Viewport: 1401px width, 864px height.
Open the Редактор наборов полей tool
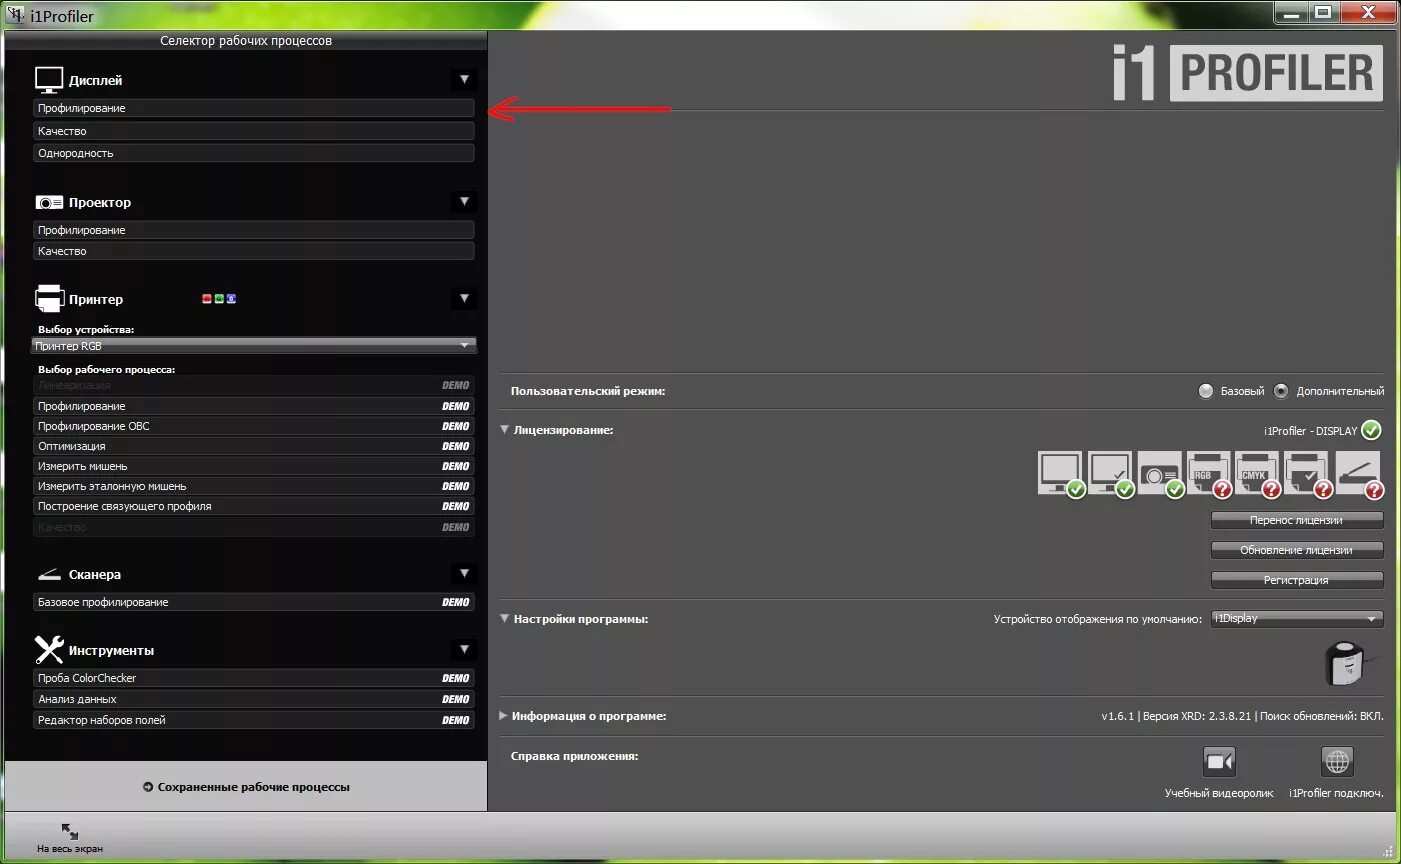pyautogui.click(x=254, y=720)
